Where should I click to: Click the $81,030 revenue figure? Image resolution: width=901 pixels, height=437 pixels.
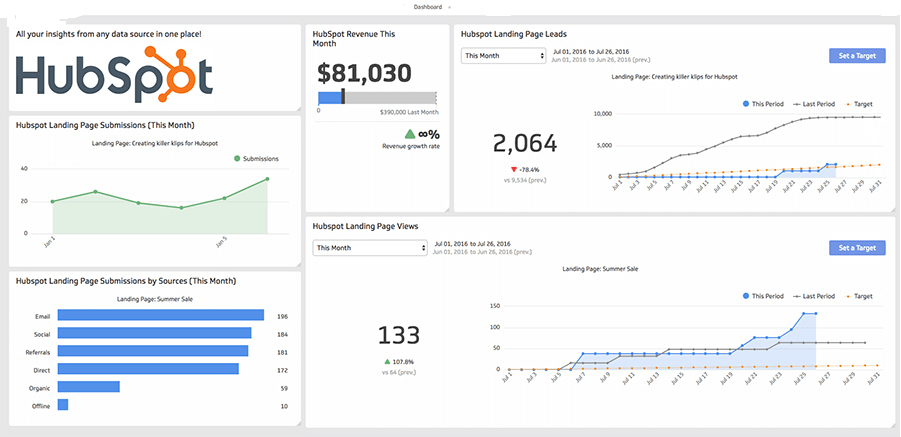pos(364,74)
